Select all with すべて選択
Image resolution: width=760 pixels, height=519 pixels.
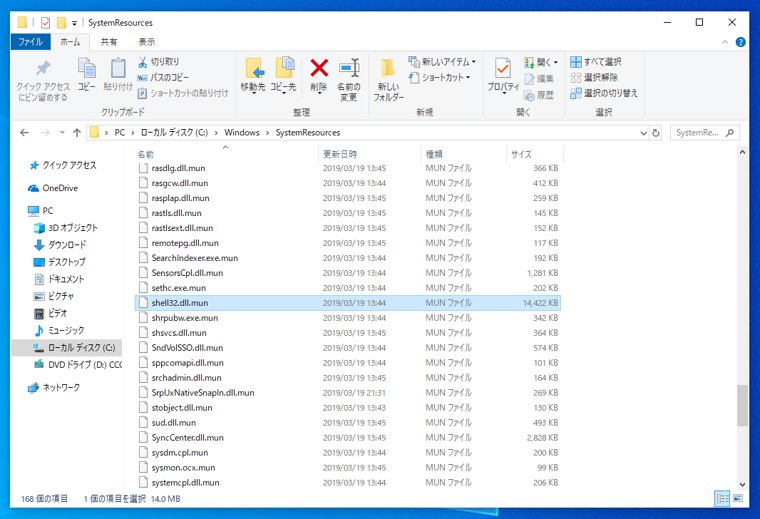596,62
